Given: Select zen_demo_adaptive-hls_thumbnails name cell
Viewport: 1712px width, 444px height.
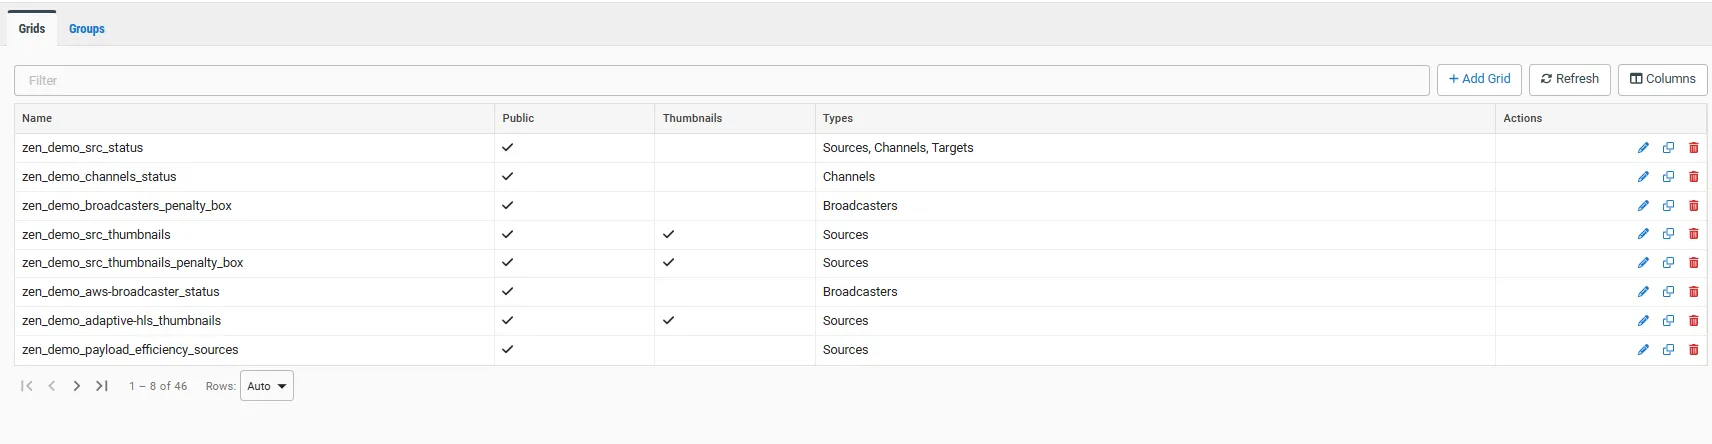Looking at the screenshot, I should click(254, 321).
